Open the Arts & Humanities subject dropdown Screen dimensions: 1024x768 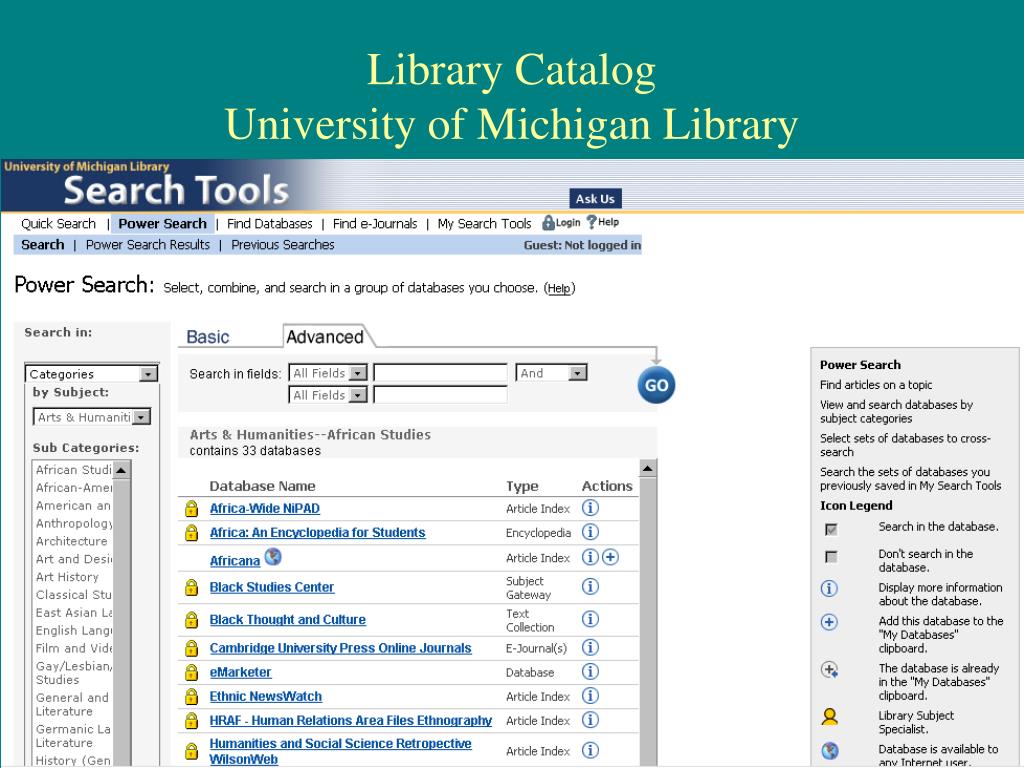(92, 417)
